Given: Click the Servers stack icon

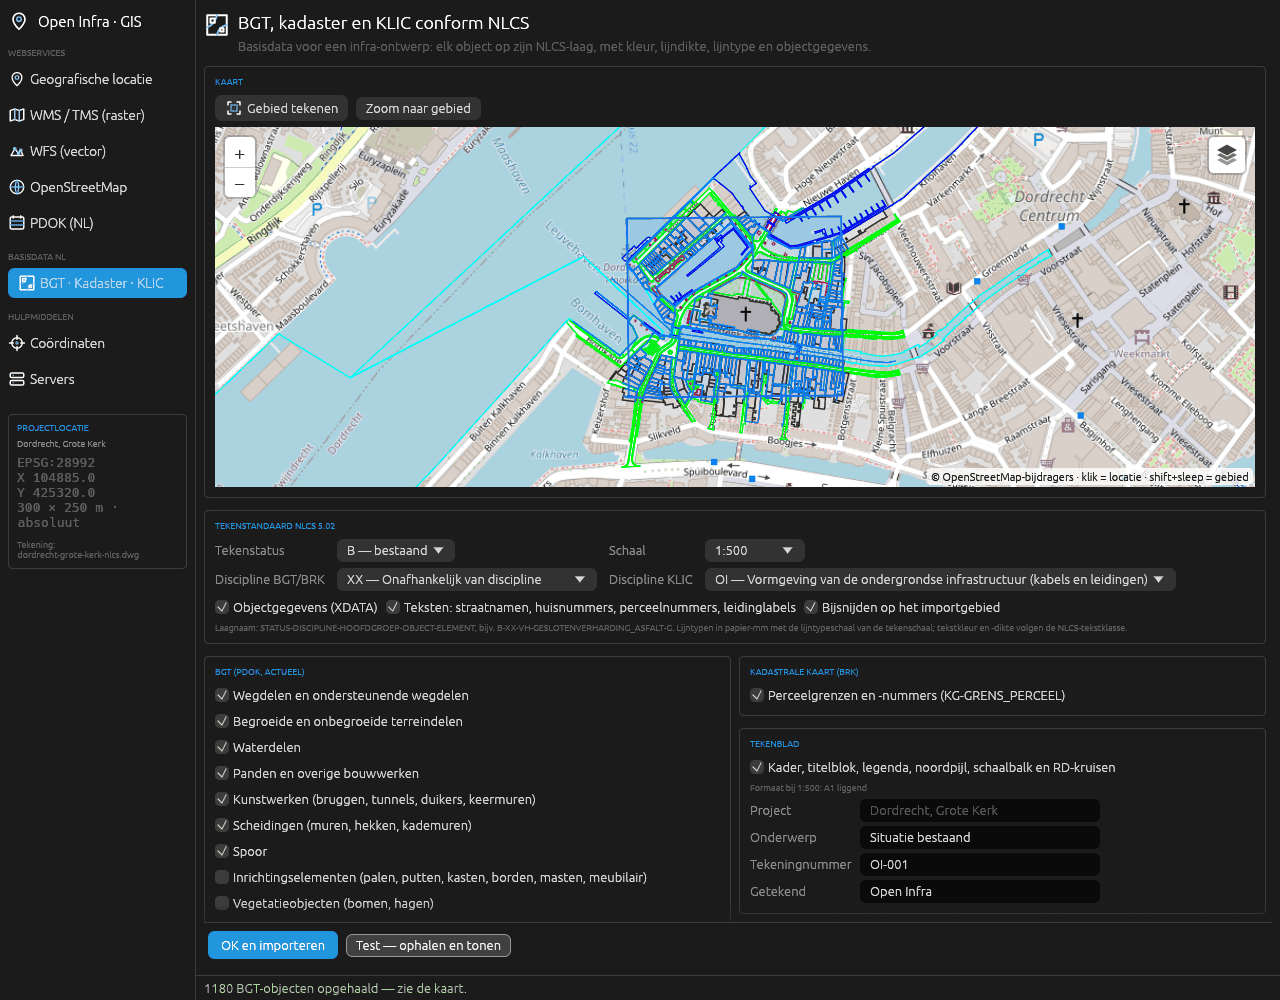Looking at the screenshot, I should [x=17, y=379].
